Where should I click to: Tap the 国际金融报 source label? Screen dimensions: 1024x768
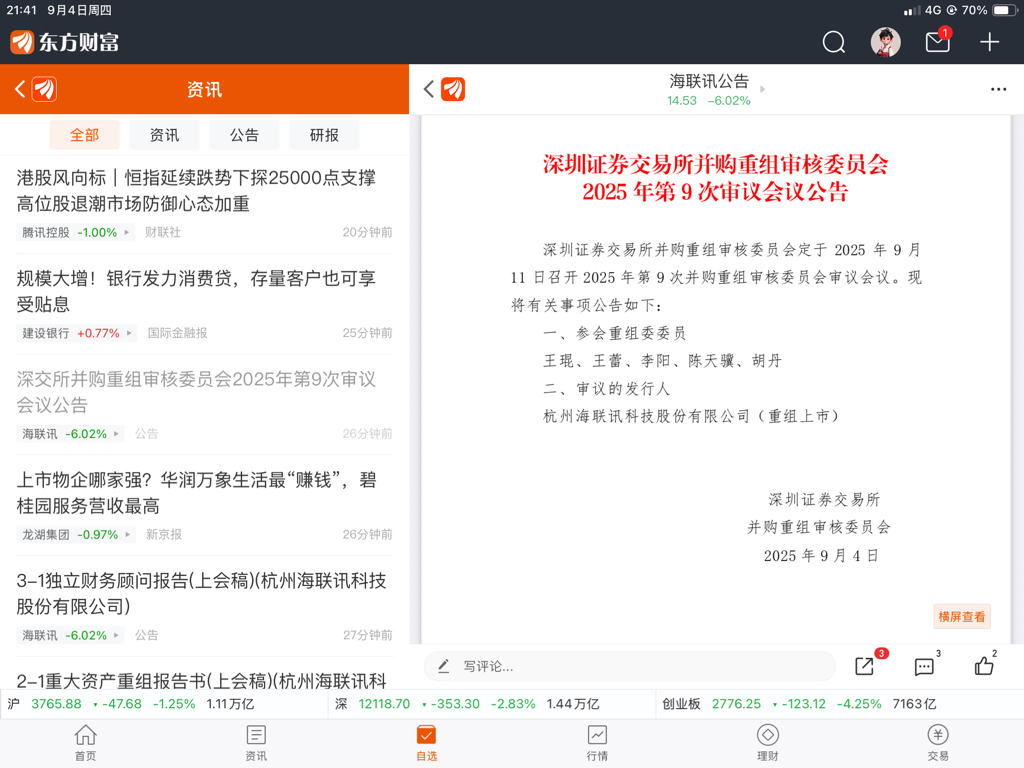tap(177, 333)
